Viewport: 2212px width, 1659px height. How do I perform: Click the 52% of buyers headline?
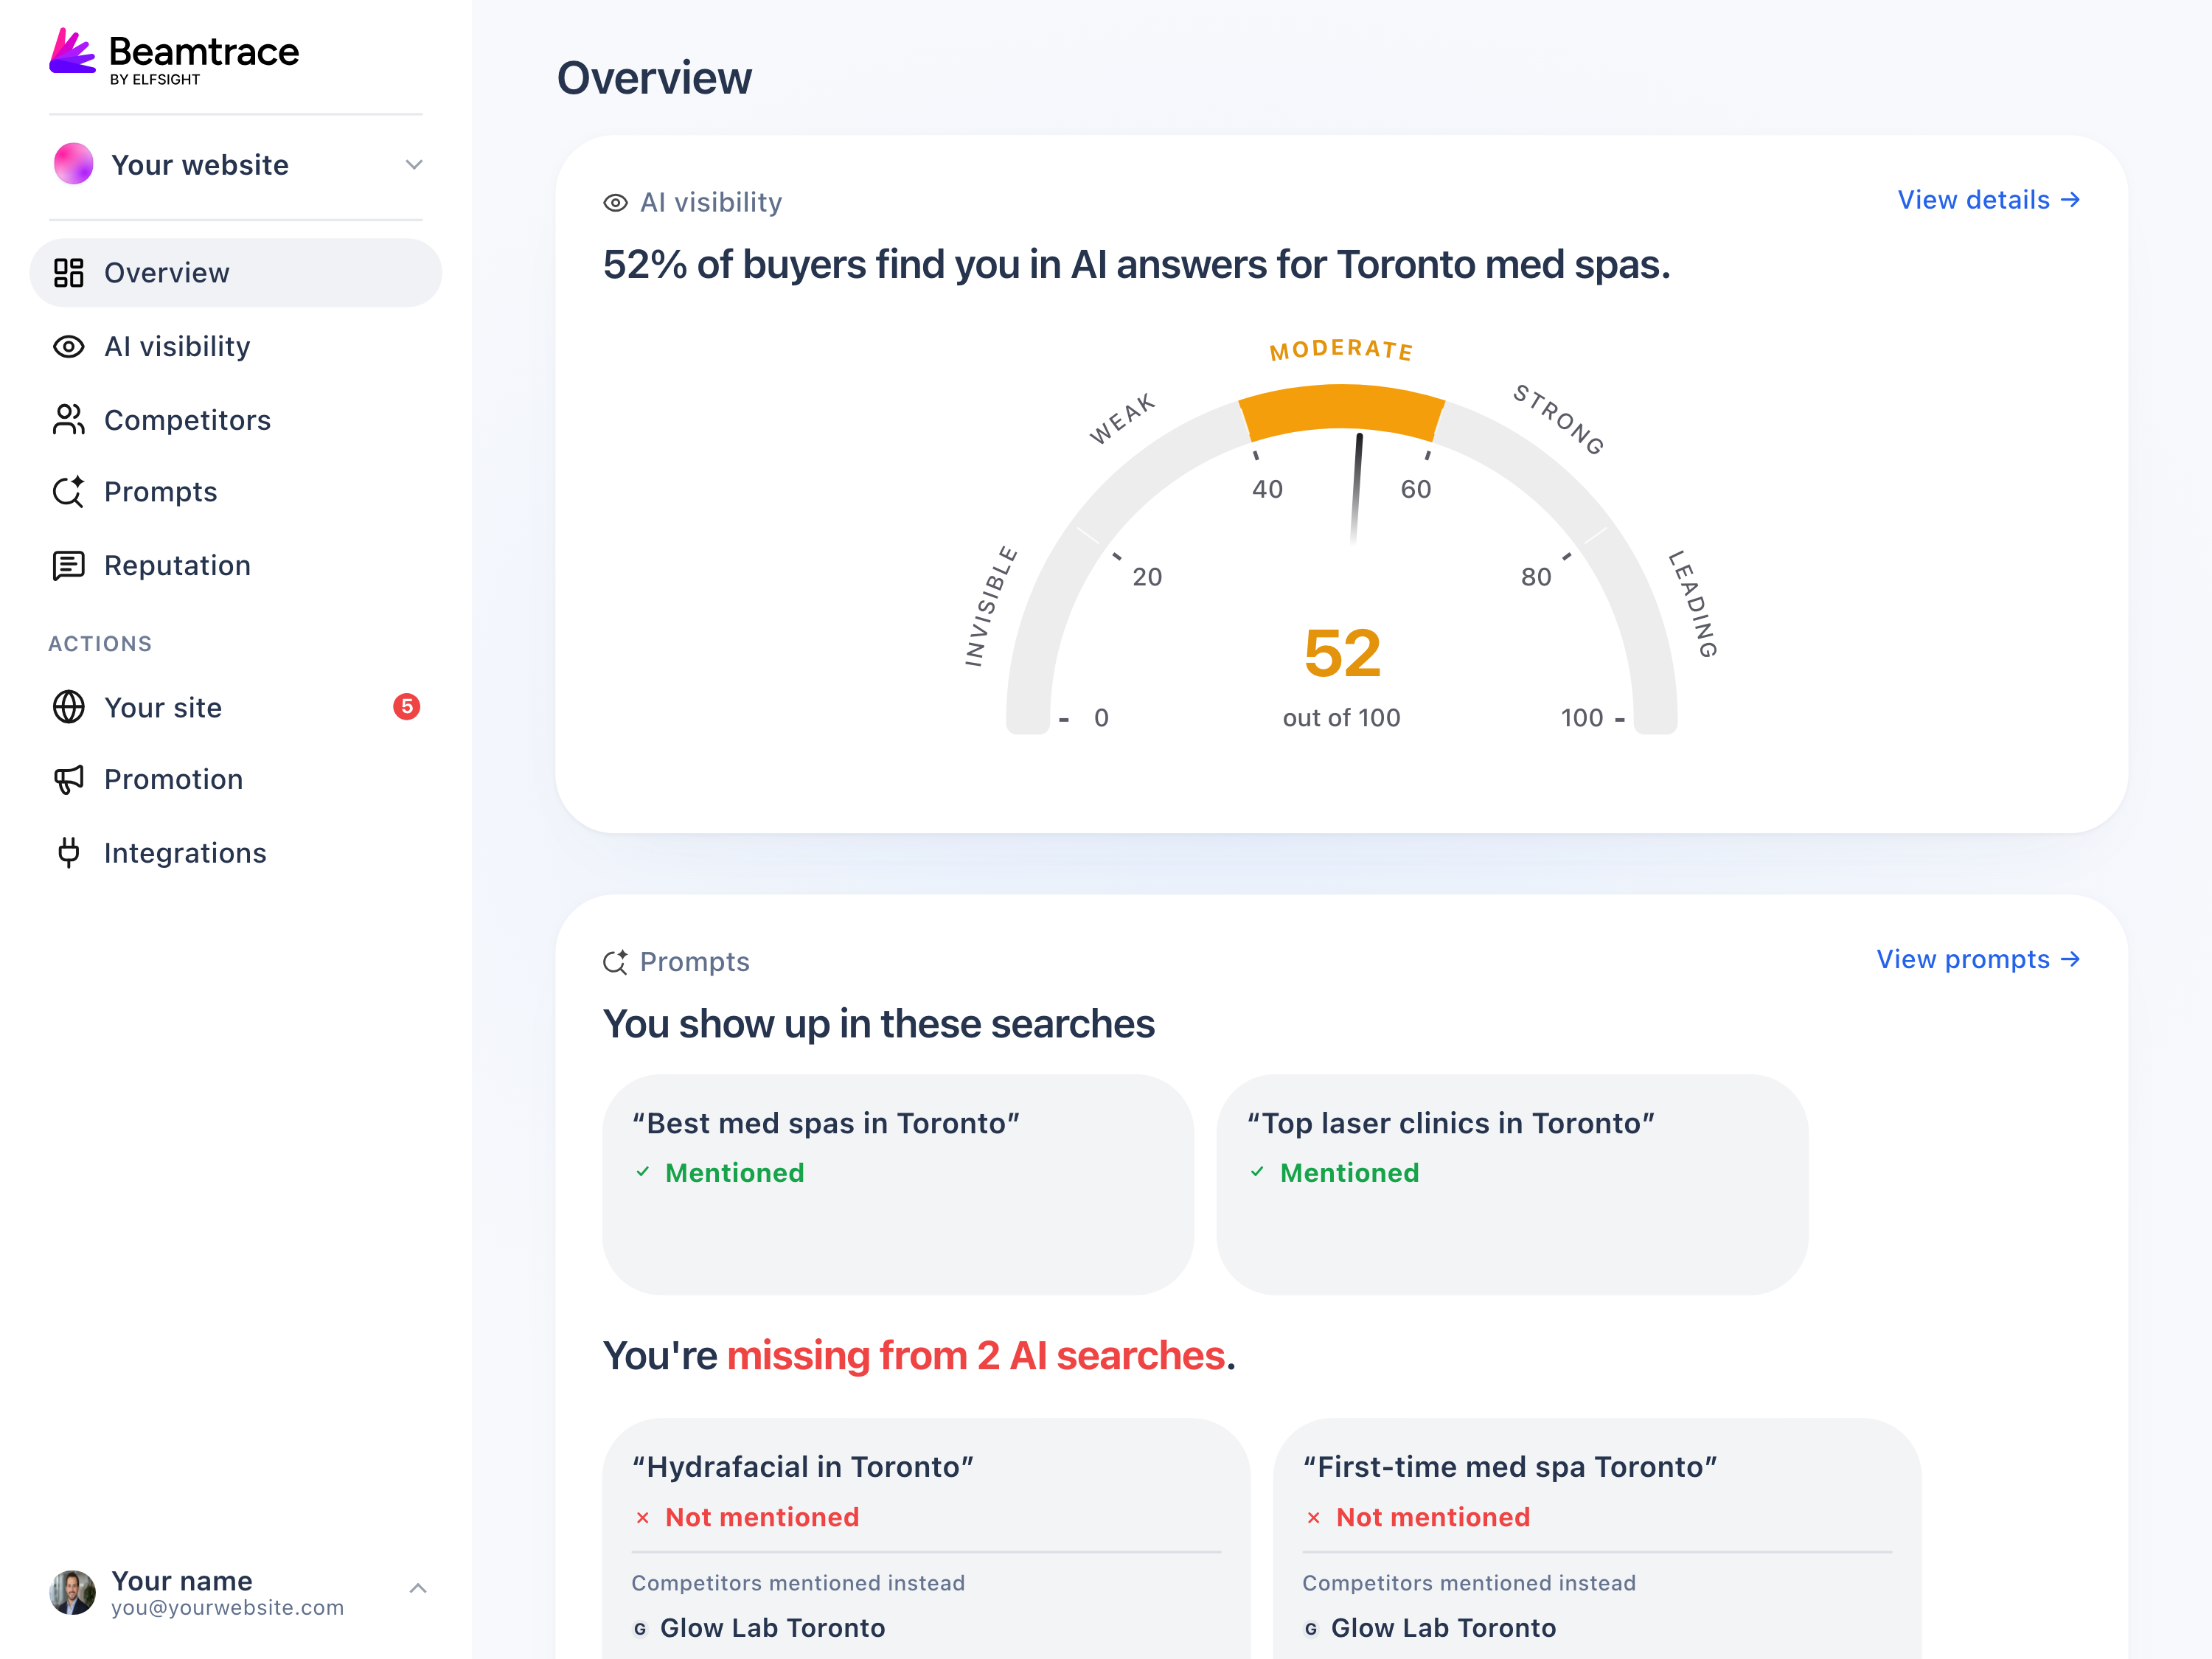pyautogui.click(x=1137, y=265)
